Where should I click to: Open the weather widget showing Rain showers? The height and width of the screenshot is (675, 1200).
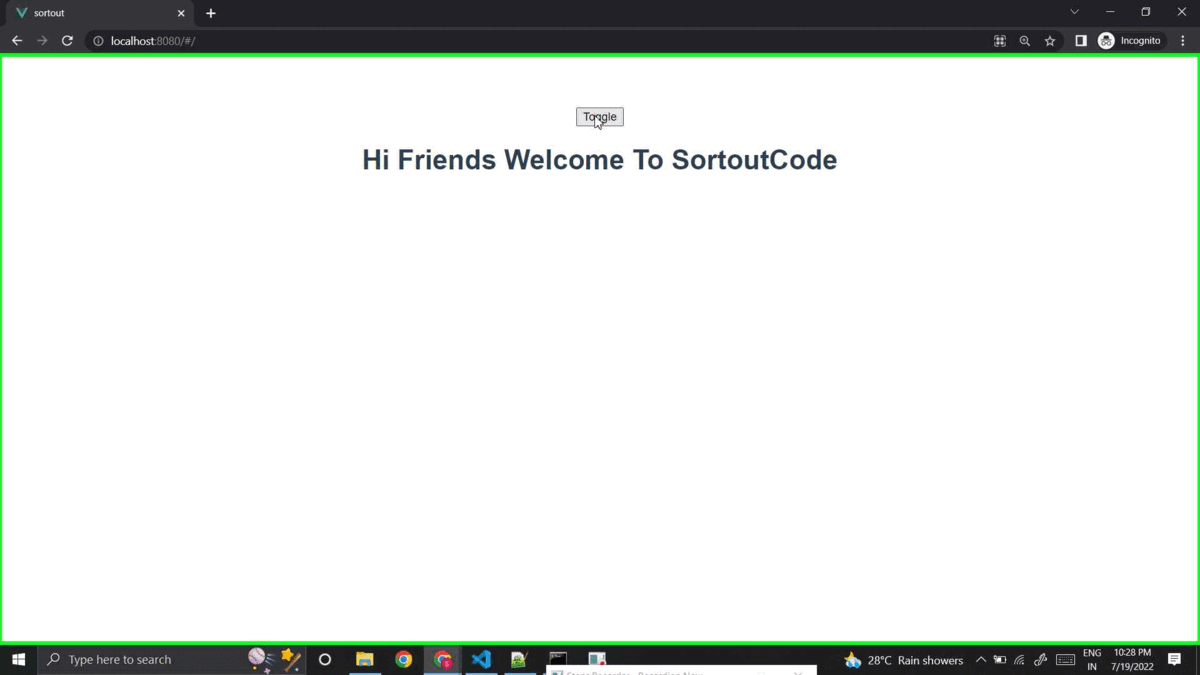coord(904,660)
